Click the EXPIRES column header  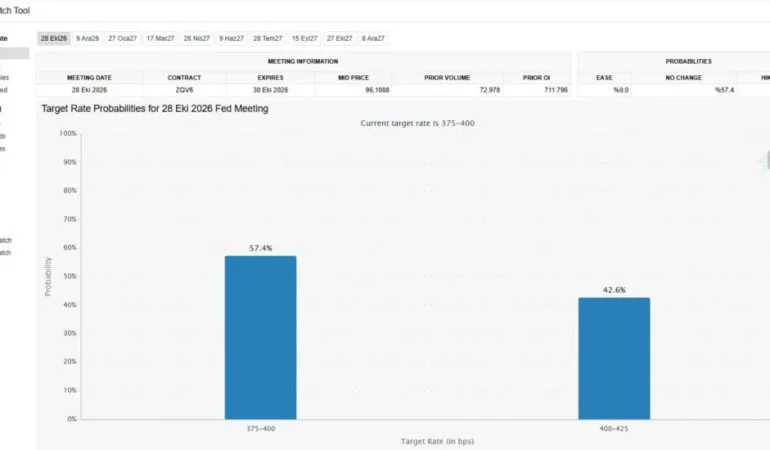[271, 78]
